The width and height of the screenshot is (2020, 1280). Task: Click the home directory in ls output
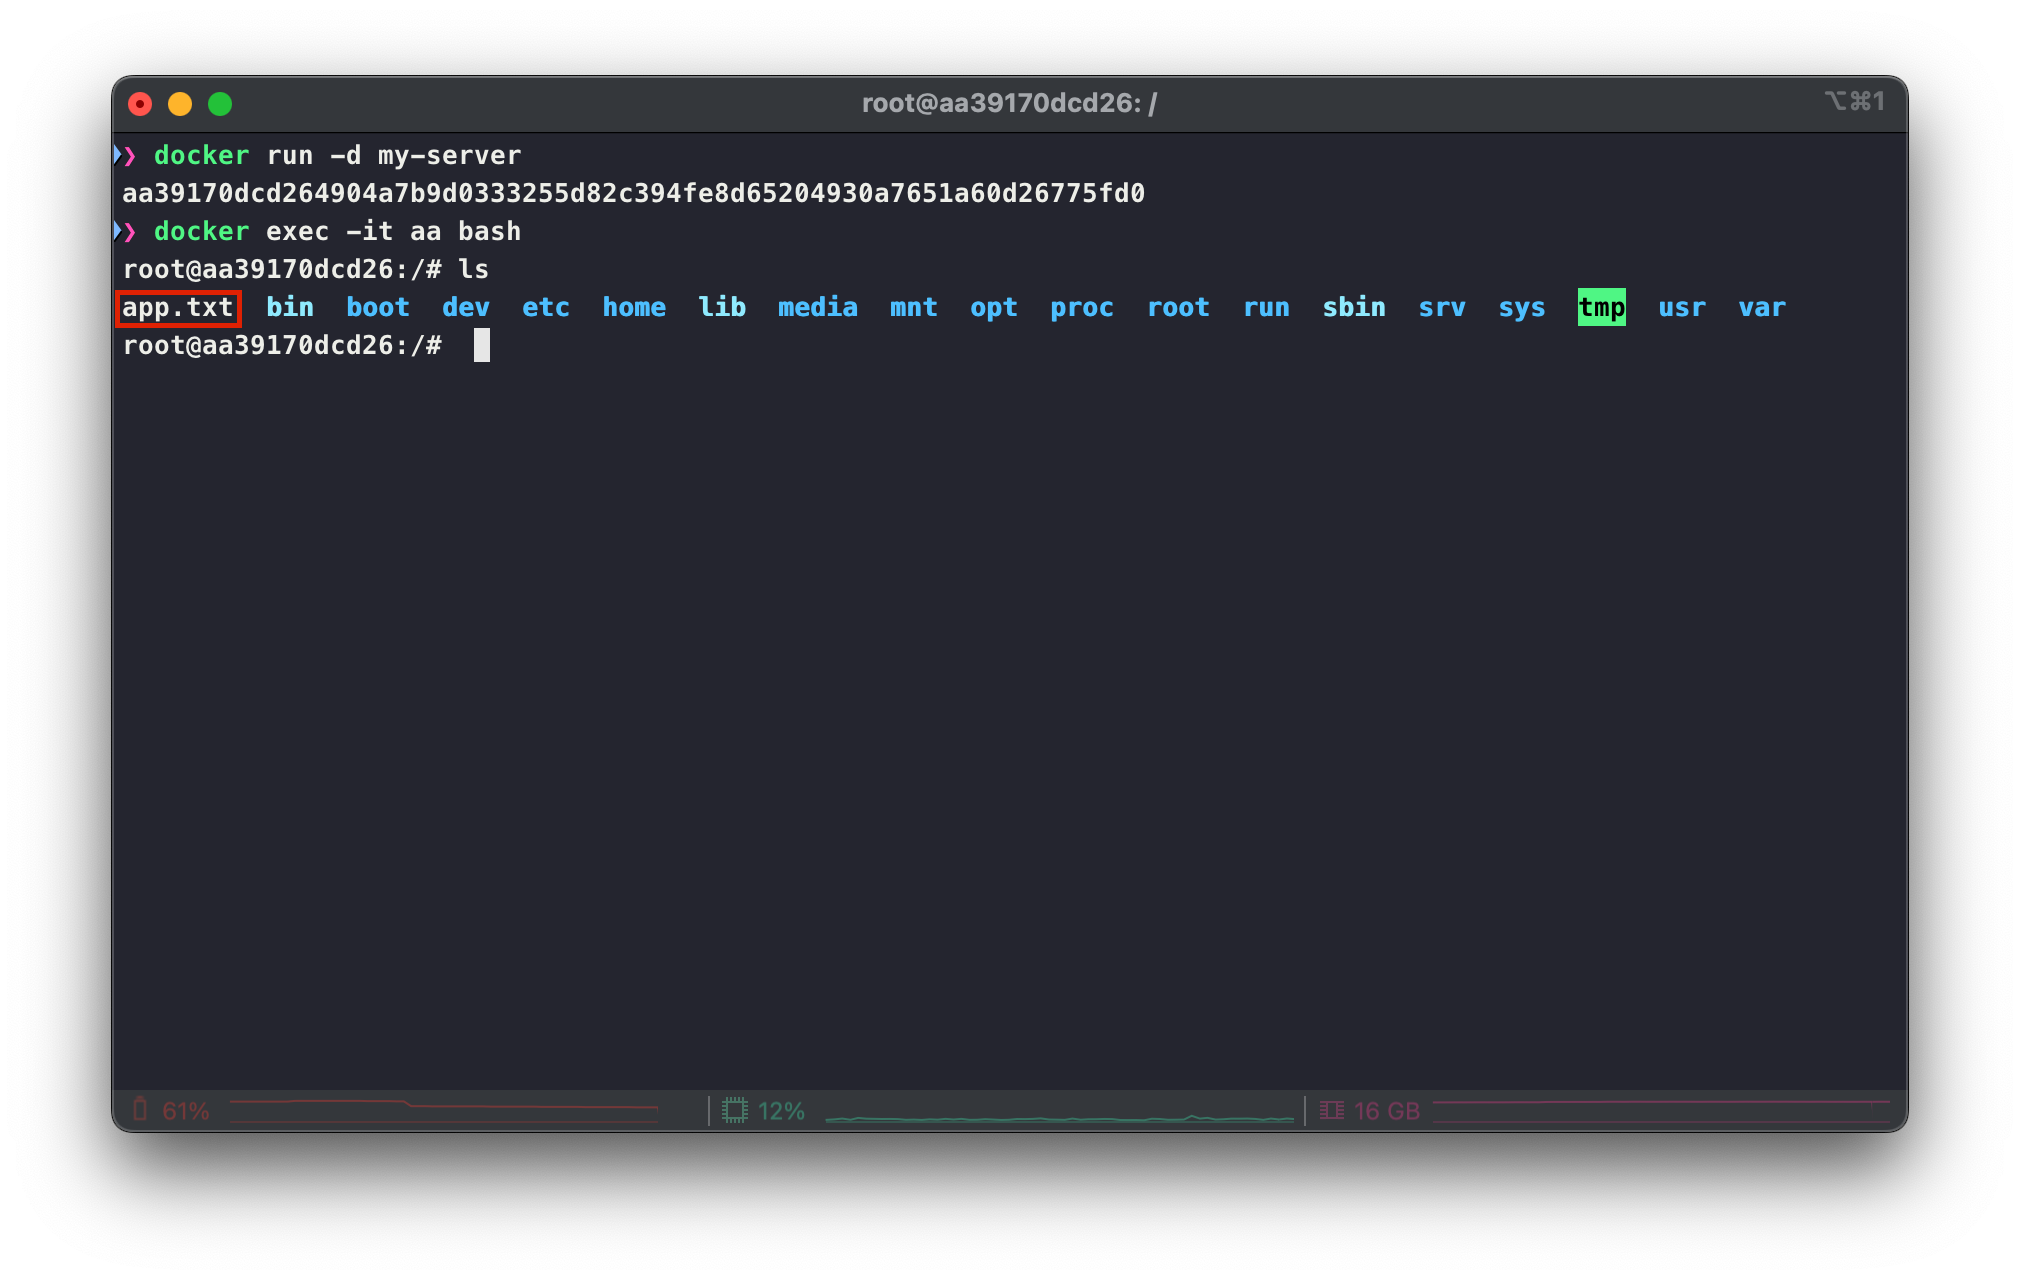pos(634,307)
